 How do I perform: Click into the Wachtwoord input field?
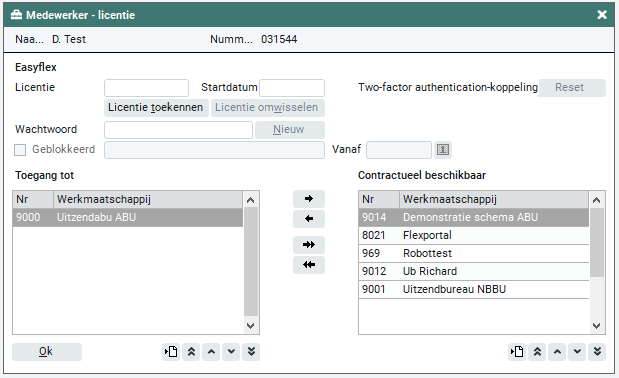(178, 130)
